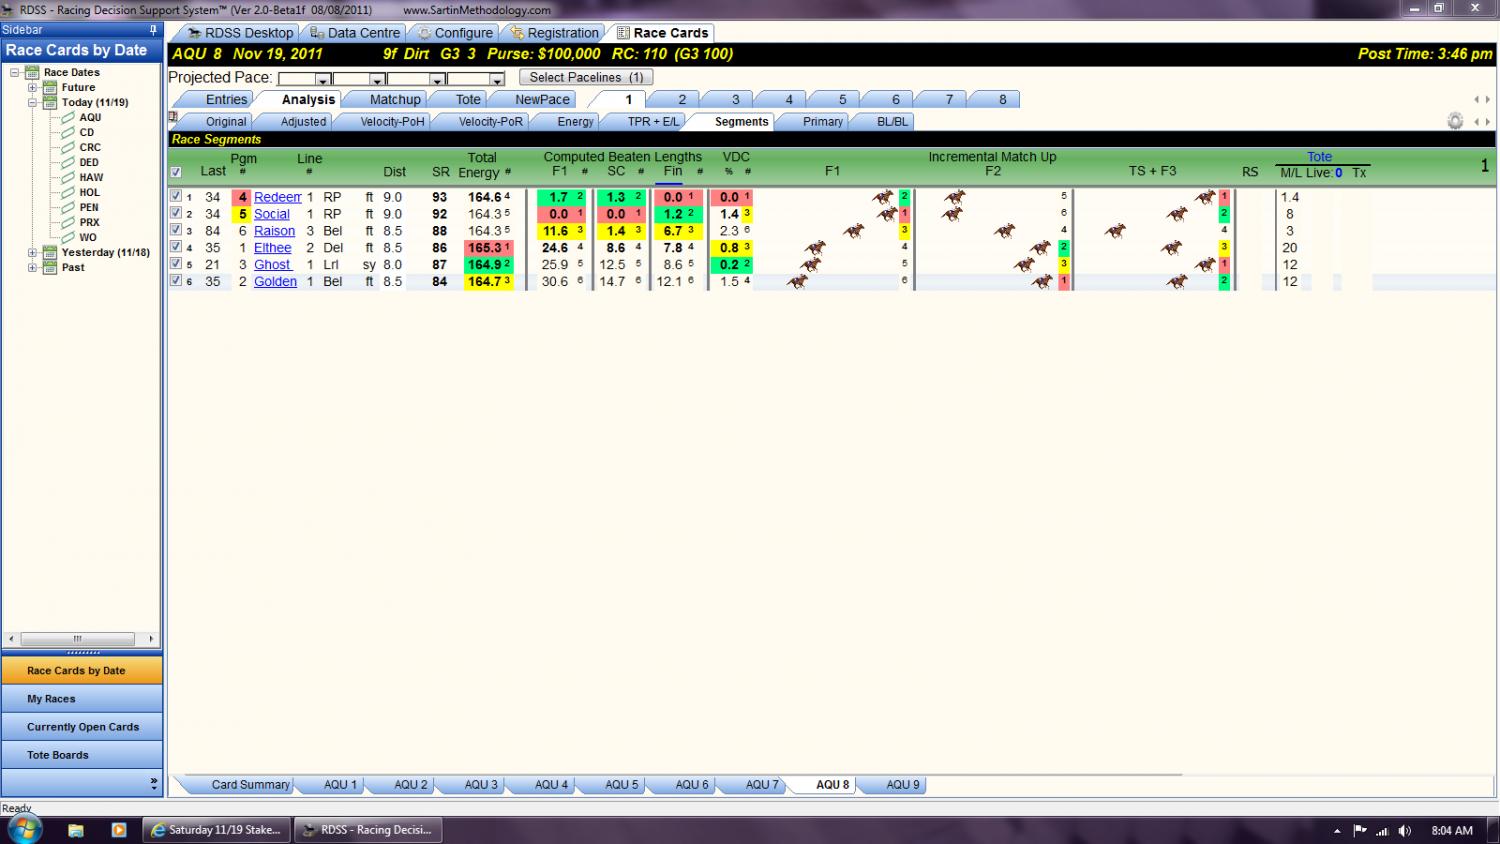
Task: Uncheck the Social row checkbox
Action: [x=176, y=214]
